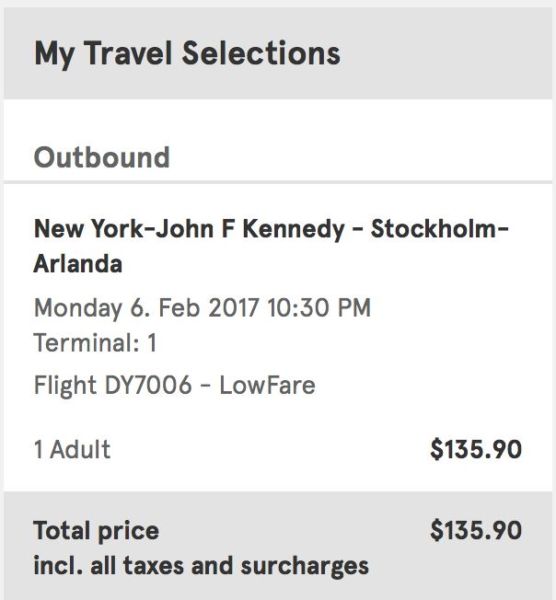The image size is (556, 600).
Task: Click the total $135.90 amount in footer
Action: (x=476, y=530)
